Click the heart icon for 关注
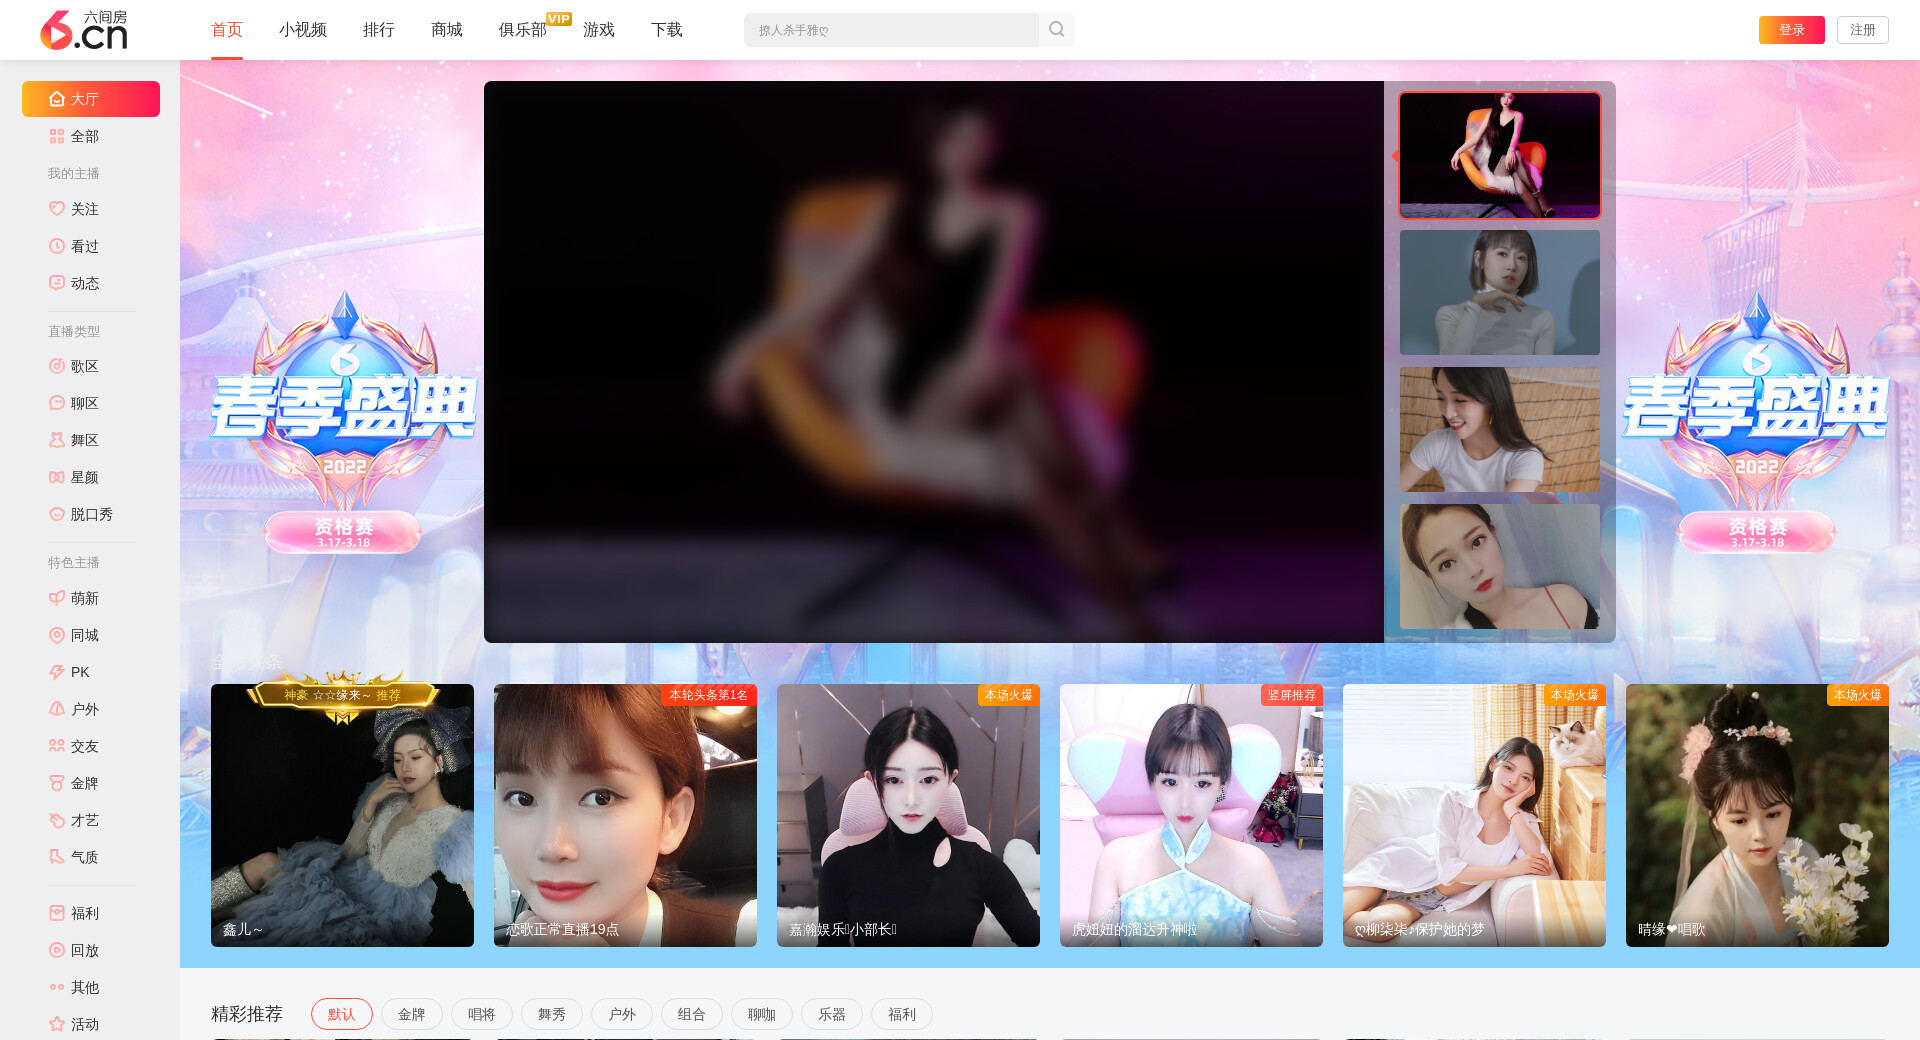The image size is (1920, 1040). [57, 209]
